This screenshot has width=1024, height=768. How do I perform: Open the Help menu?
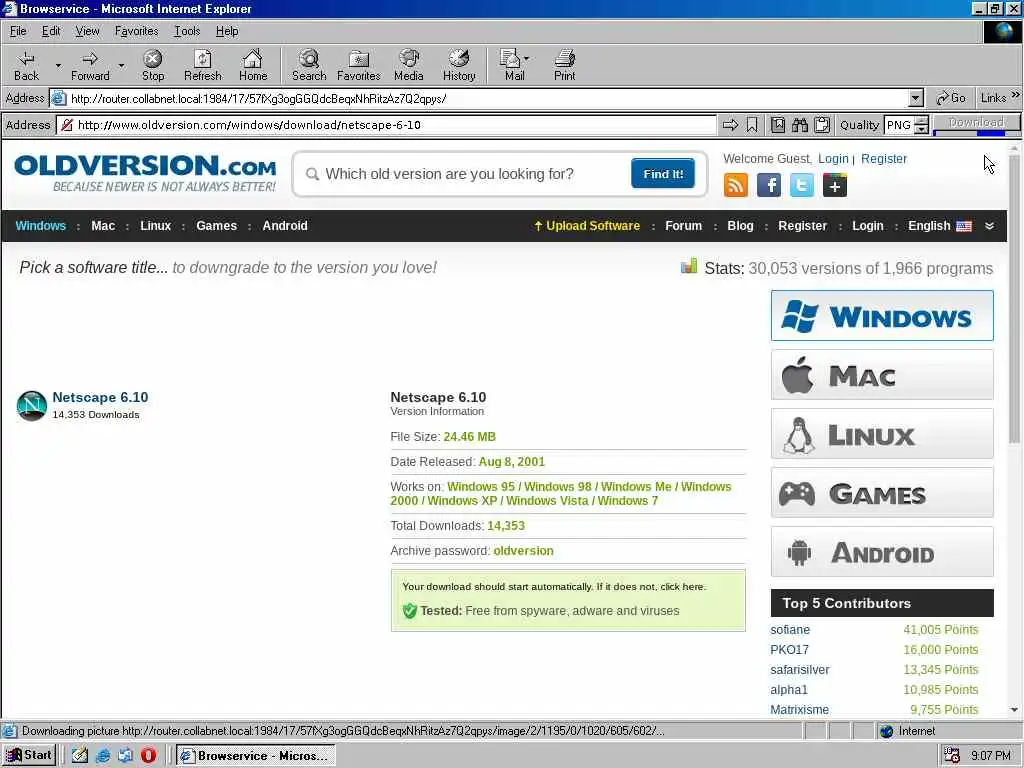[x=227, y=31]
